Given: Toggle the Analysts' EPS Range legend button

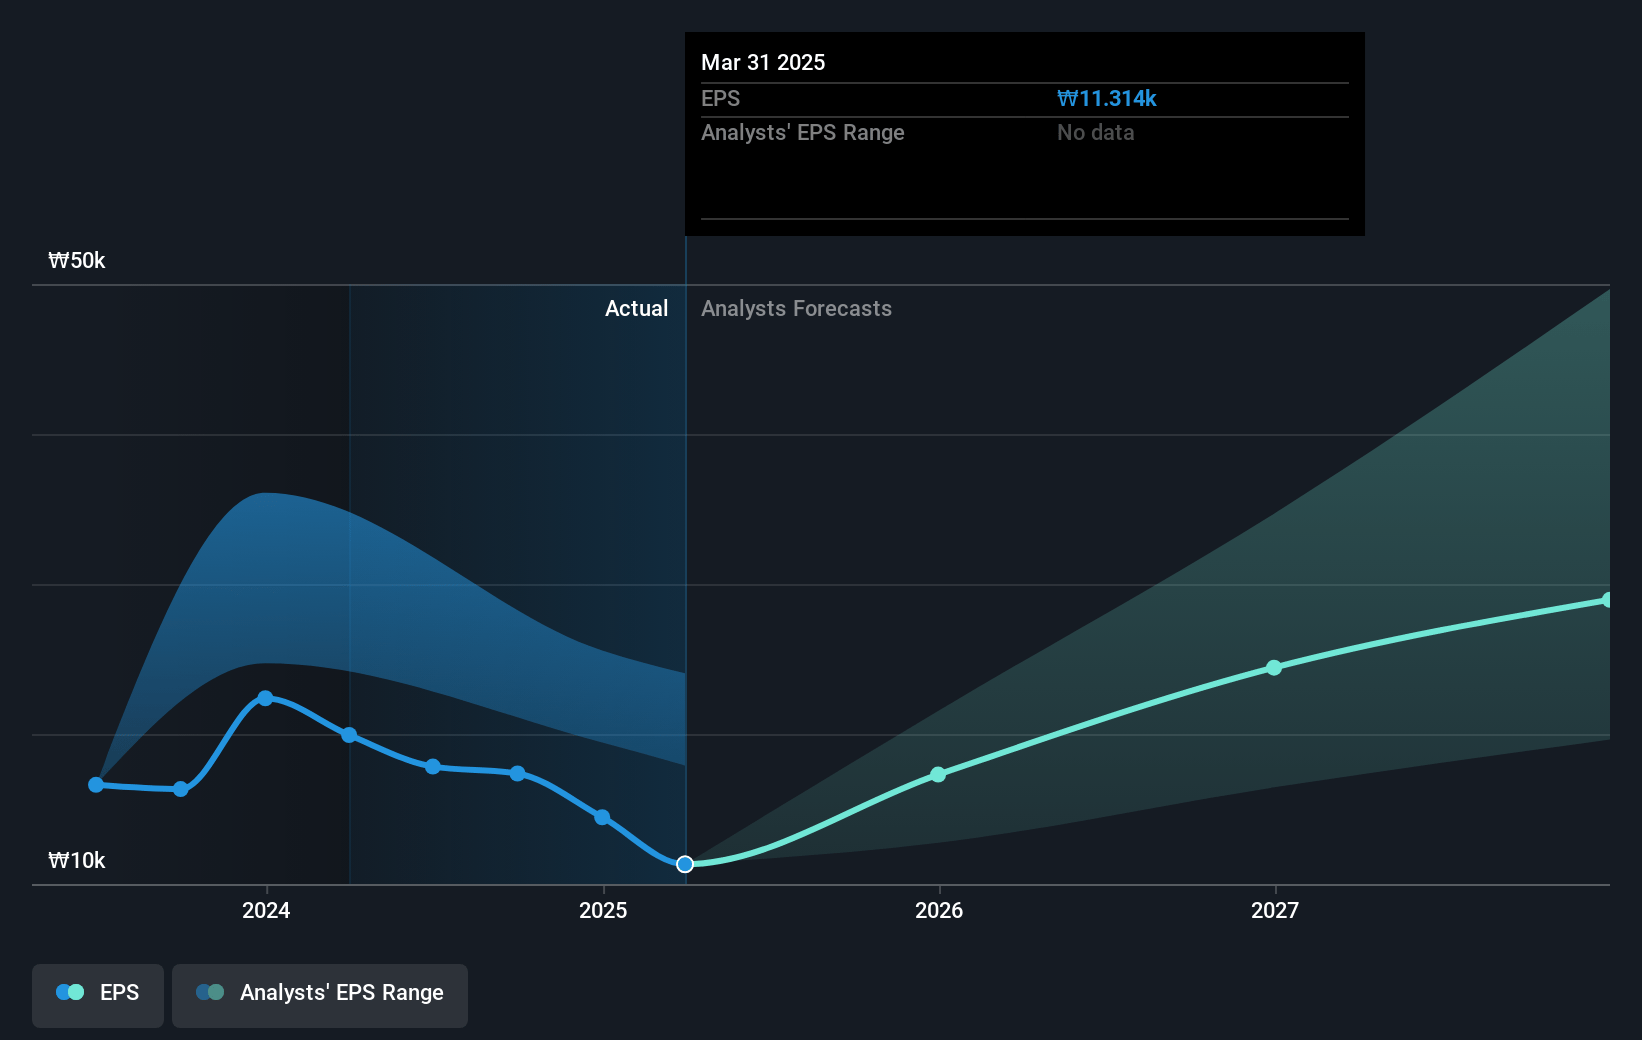Looking at the screenshot, I should tap(320, 995).
